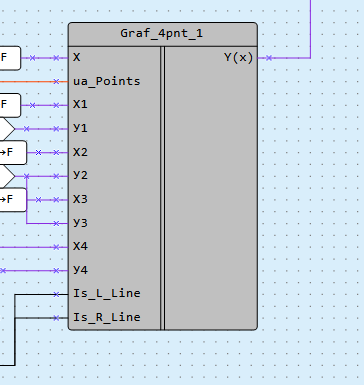The image size is (364, 385).
Task: Click the Y(x) output port label
Action: pyautogui.click(x=239, y=58)
